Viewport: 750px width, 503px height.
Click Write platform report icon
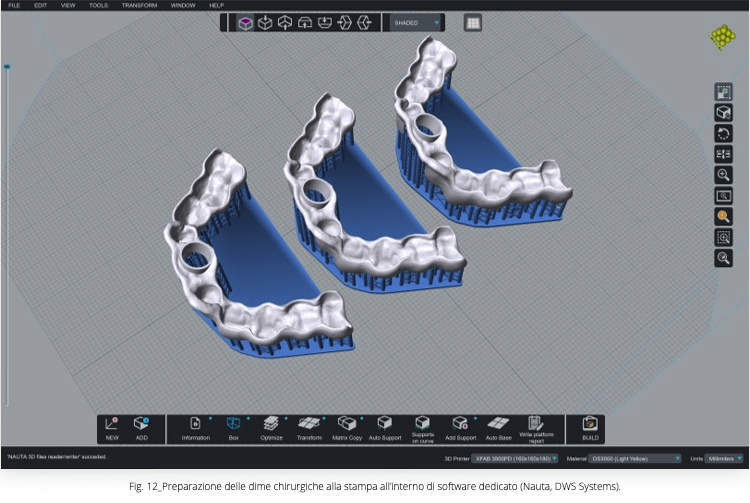point(535,424)
